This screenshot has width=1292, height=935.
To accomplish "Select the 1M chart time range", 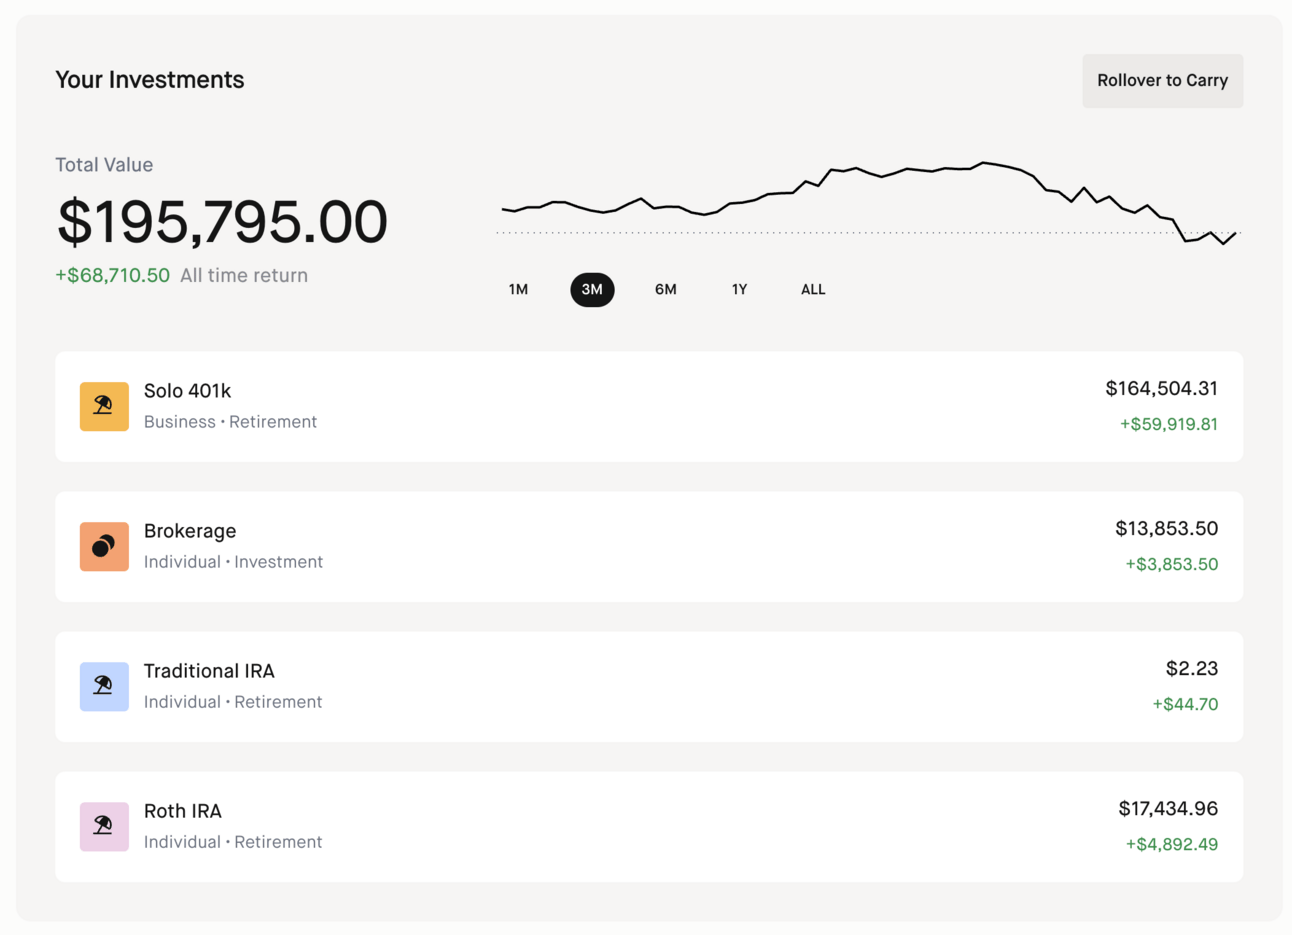I will pos(518,289).
